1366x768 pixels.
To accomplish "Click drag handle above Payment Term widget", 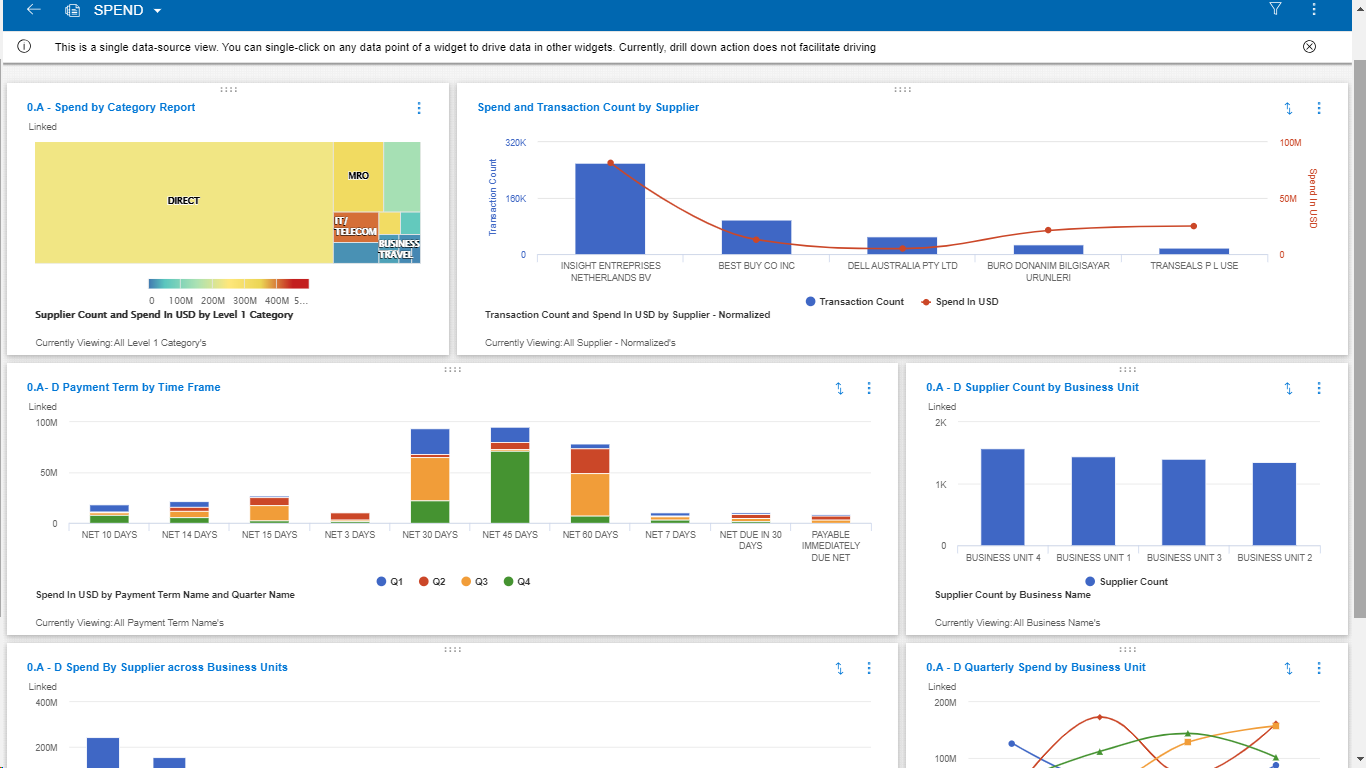I will coord(452,369).
